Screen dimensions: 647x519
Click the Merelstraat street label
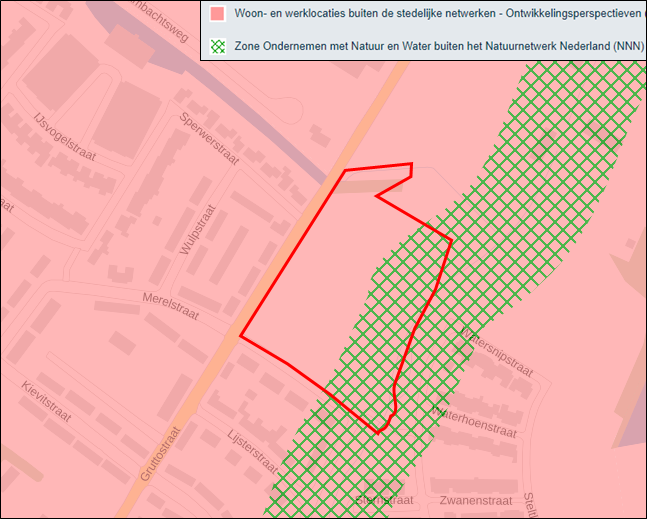click(x=171, y=306)
